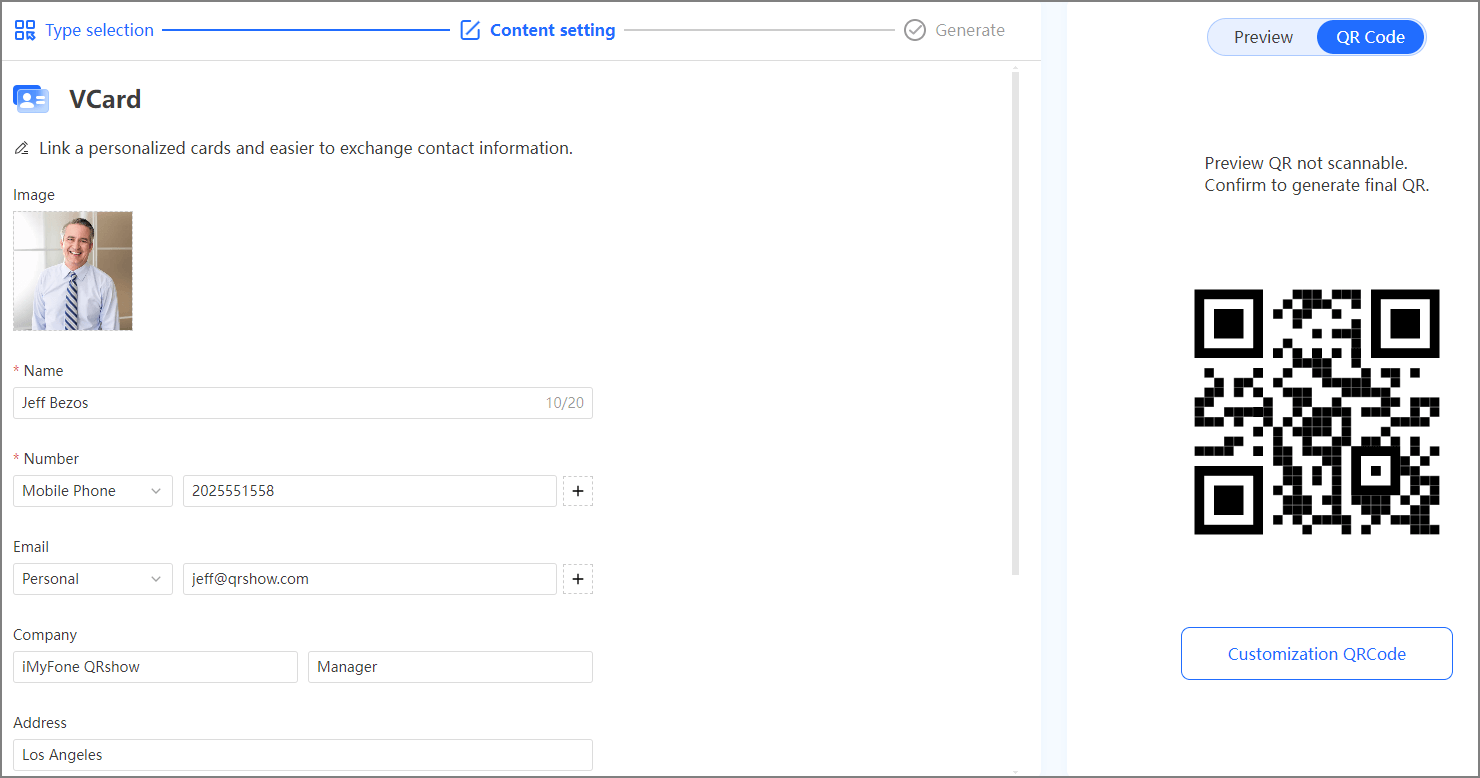1480x778 pixels.
Task: Click the Company label
Action: [45, 635]
